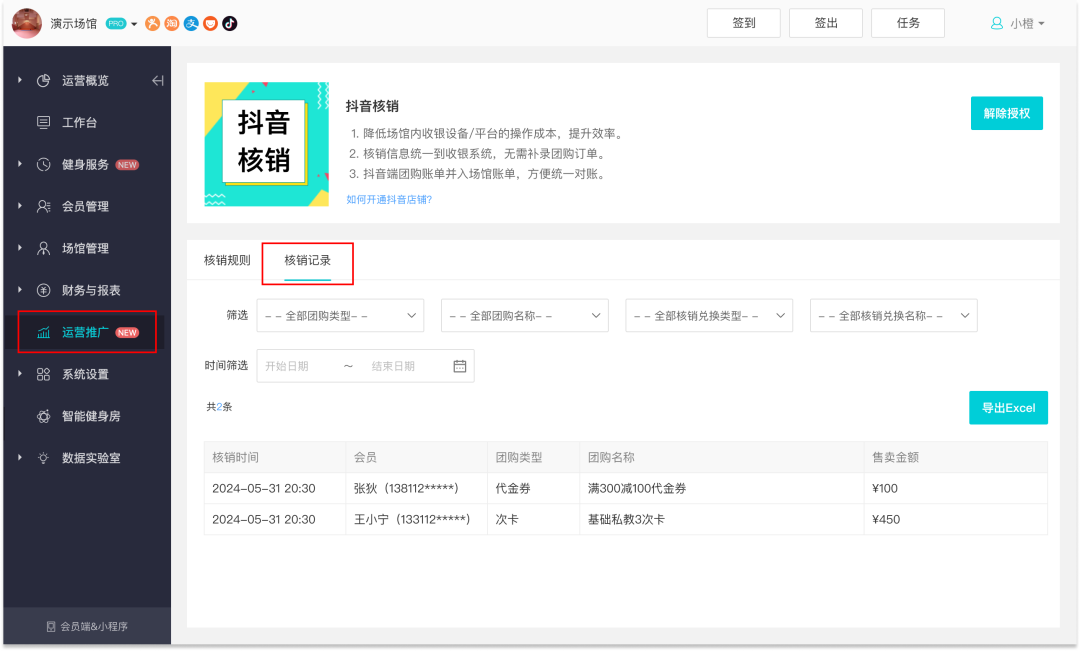Click the venue avatar image
1080x651 pixels.
[26, 23]
